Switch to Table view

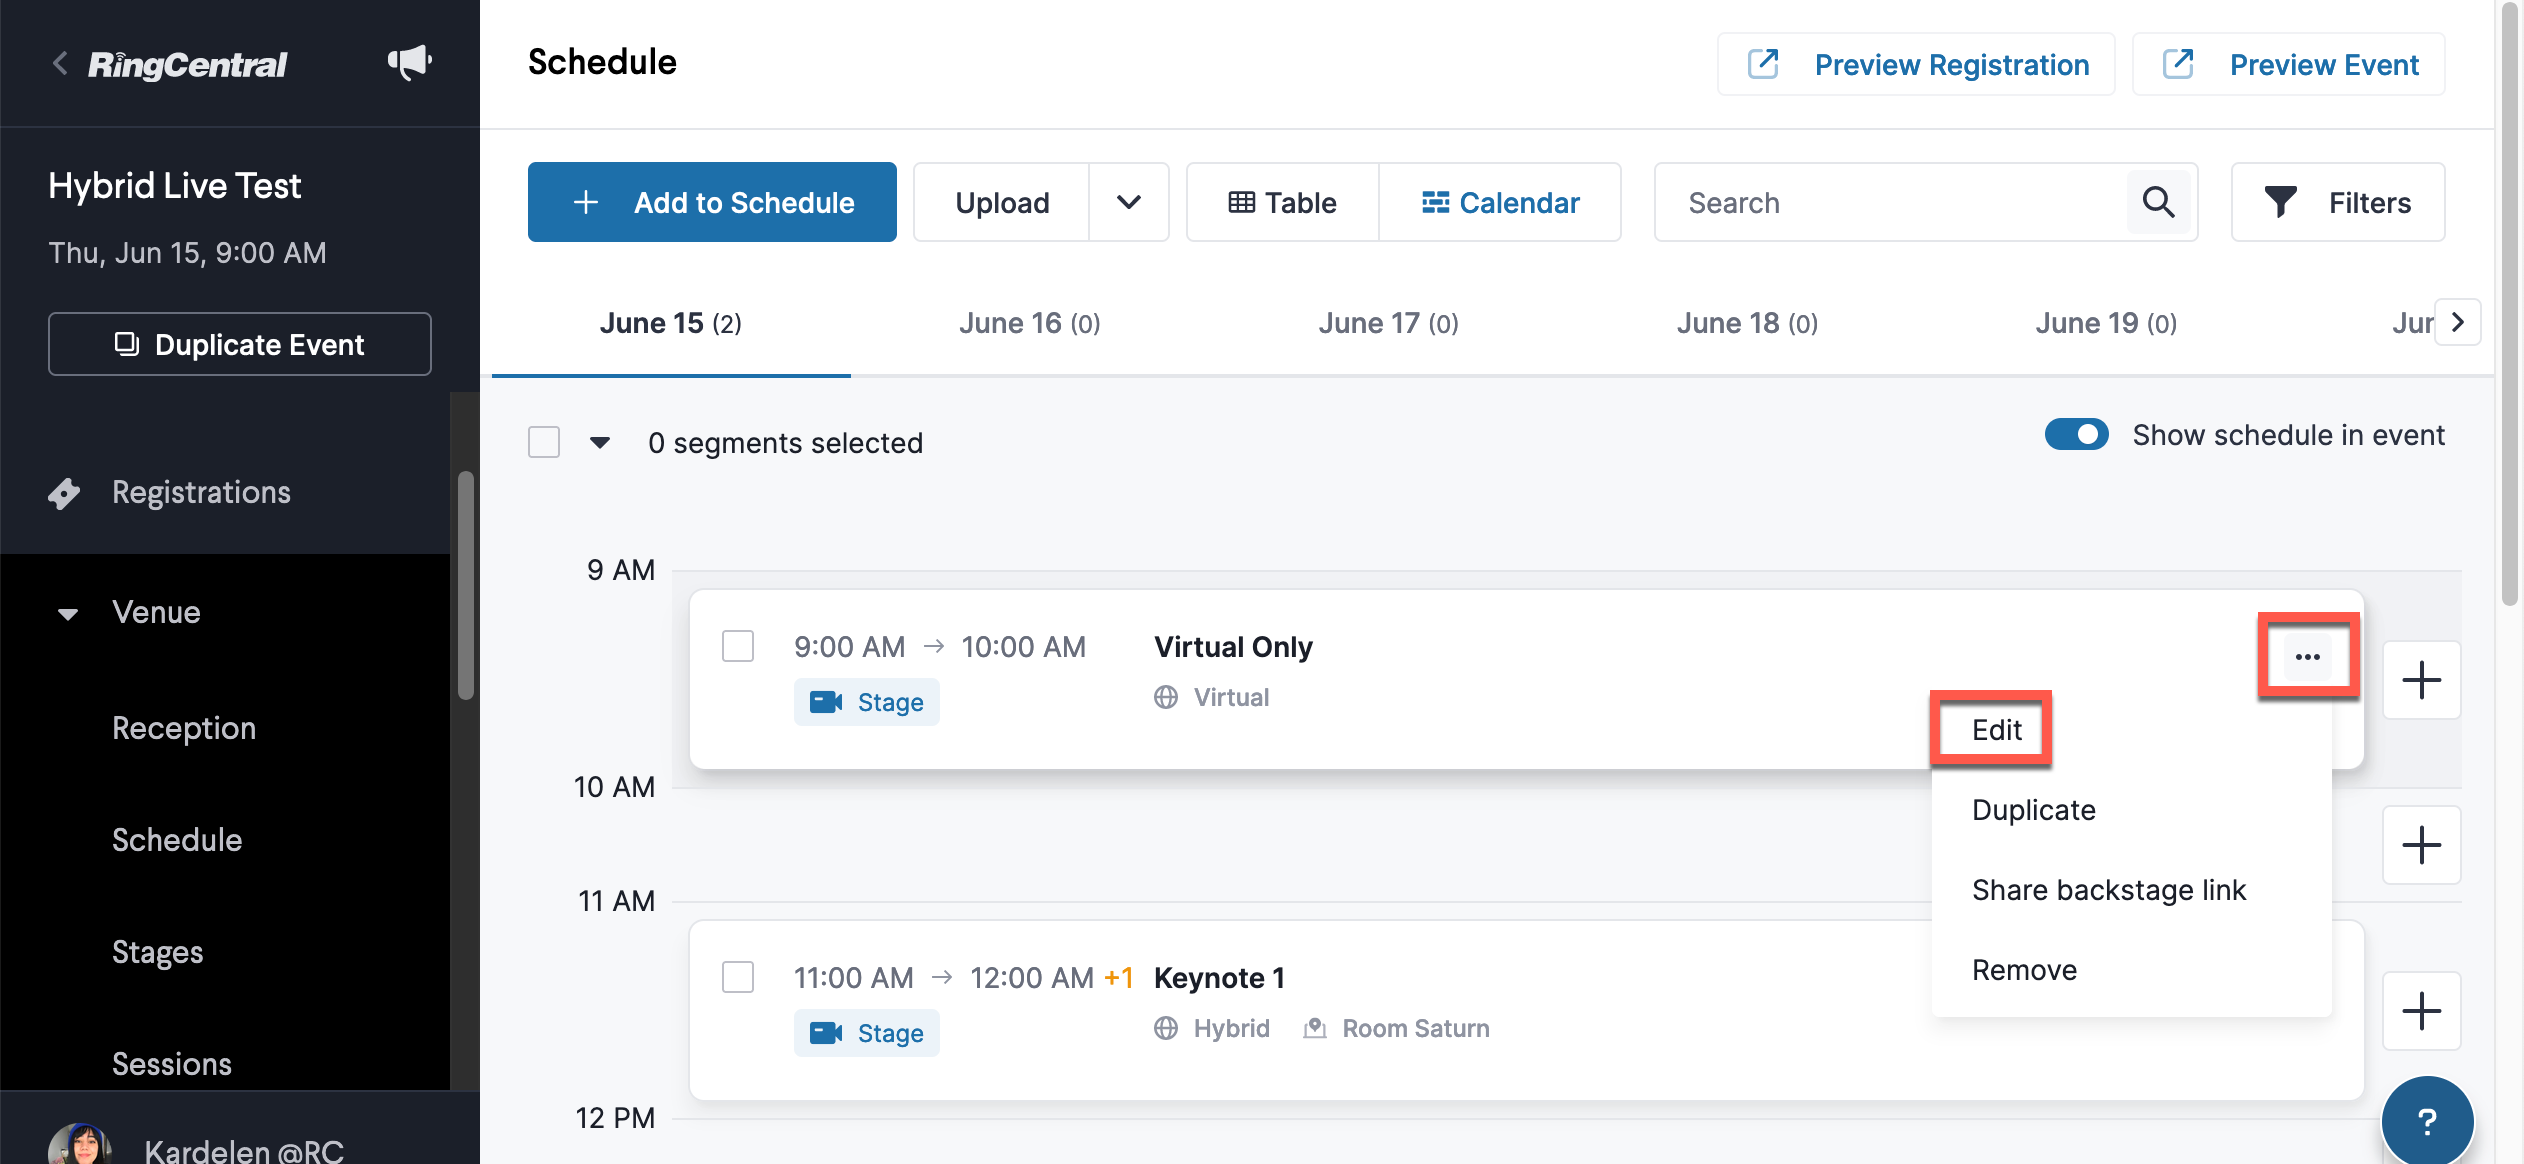[x=1283, y=203]
